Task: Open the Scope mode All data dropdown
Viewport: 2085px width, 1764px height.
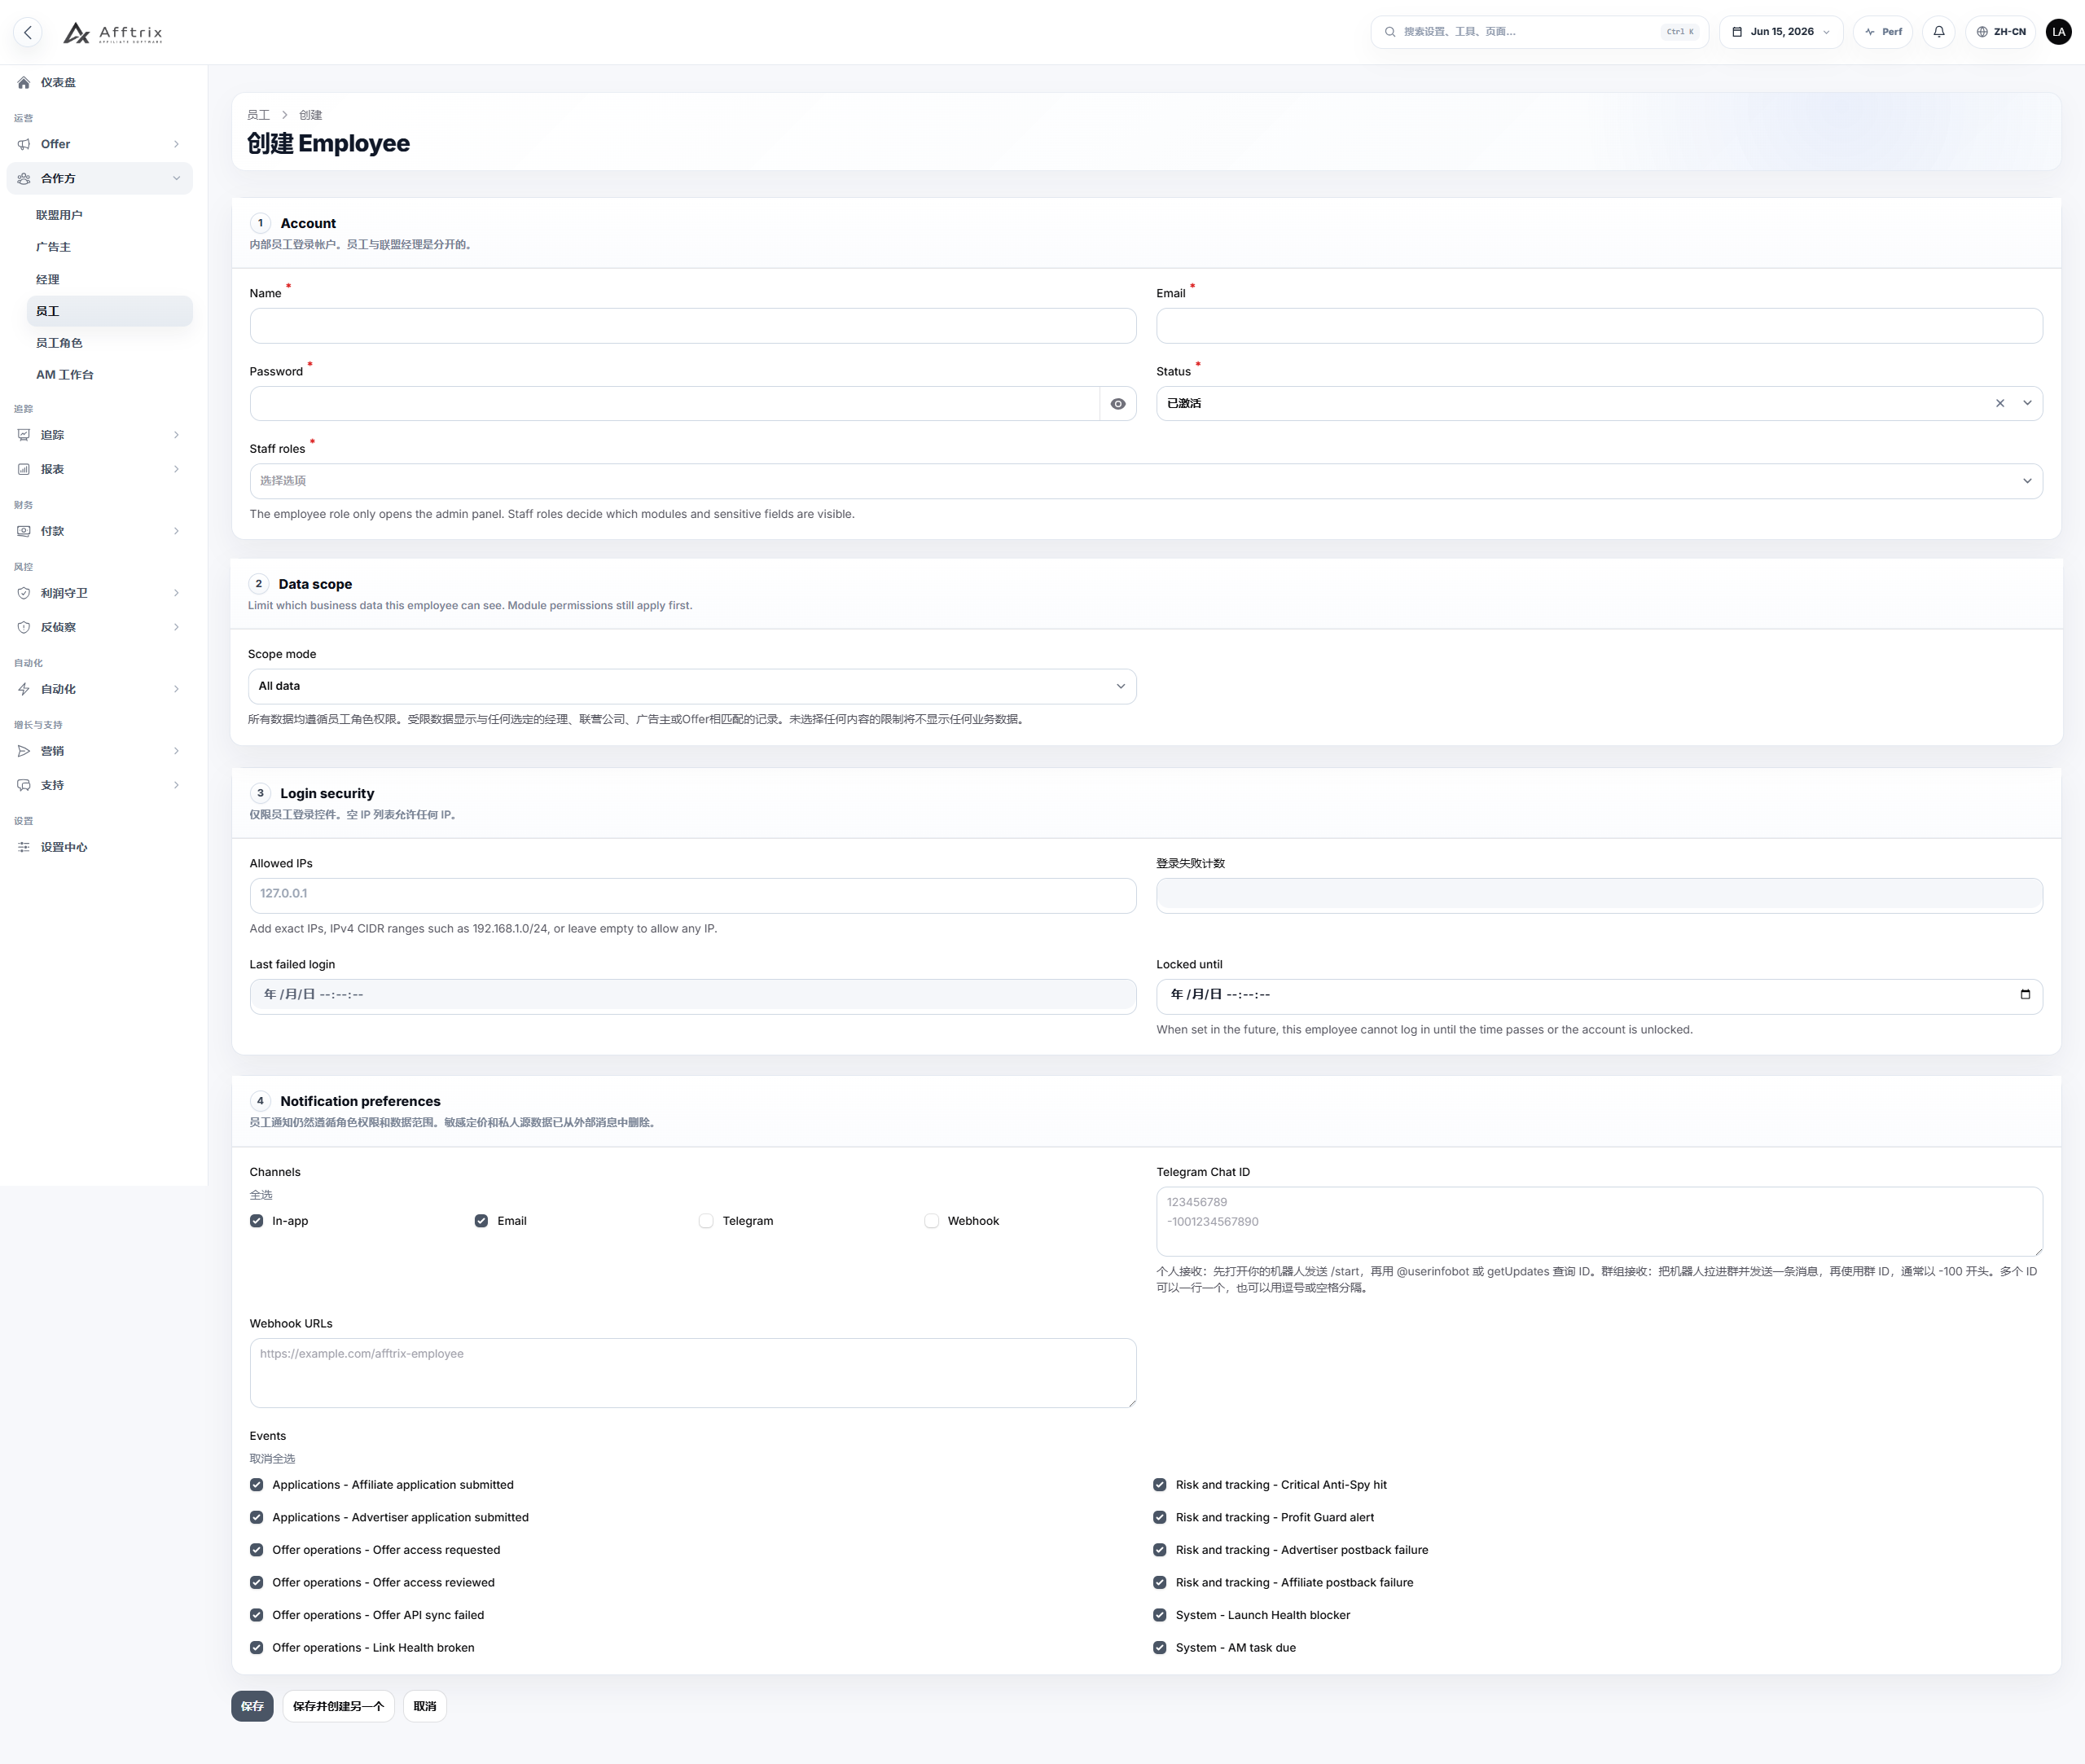Action: tap(692, 686)
